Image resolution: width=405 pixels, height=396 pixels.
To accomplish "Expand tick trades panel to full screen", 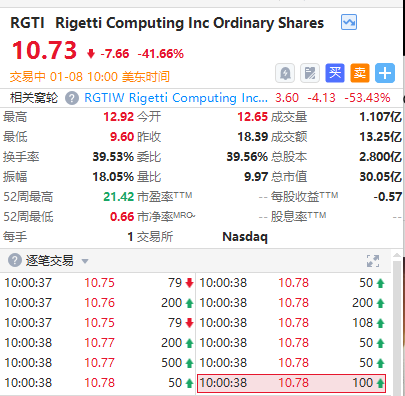I will [x=373, y=261].
